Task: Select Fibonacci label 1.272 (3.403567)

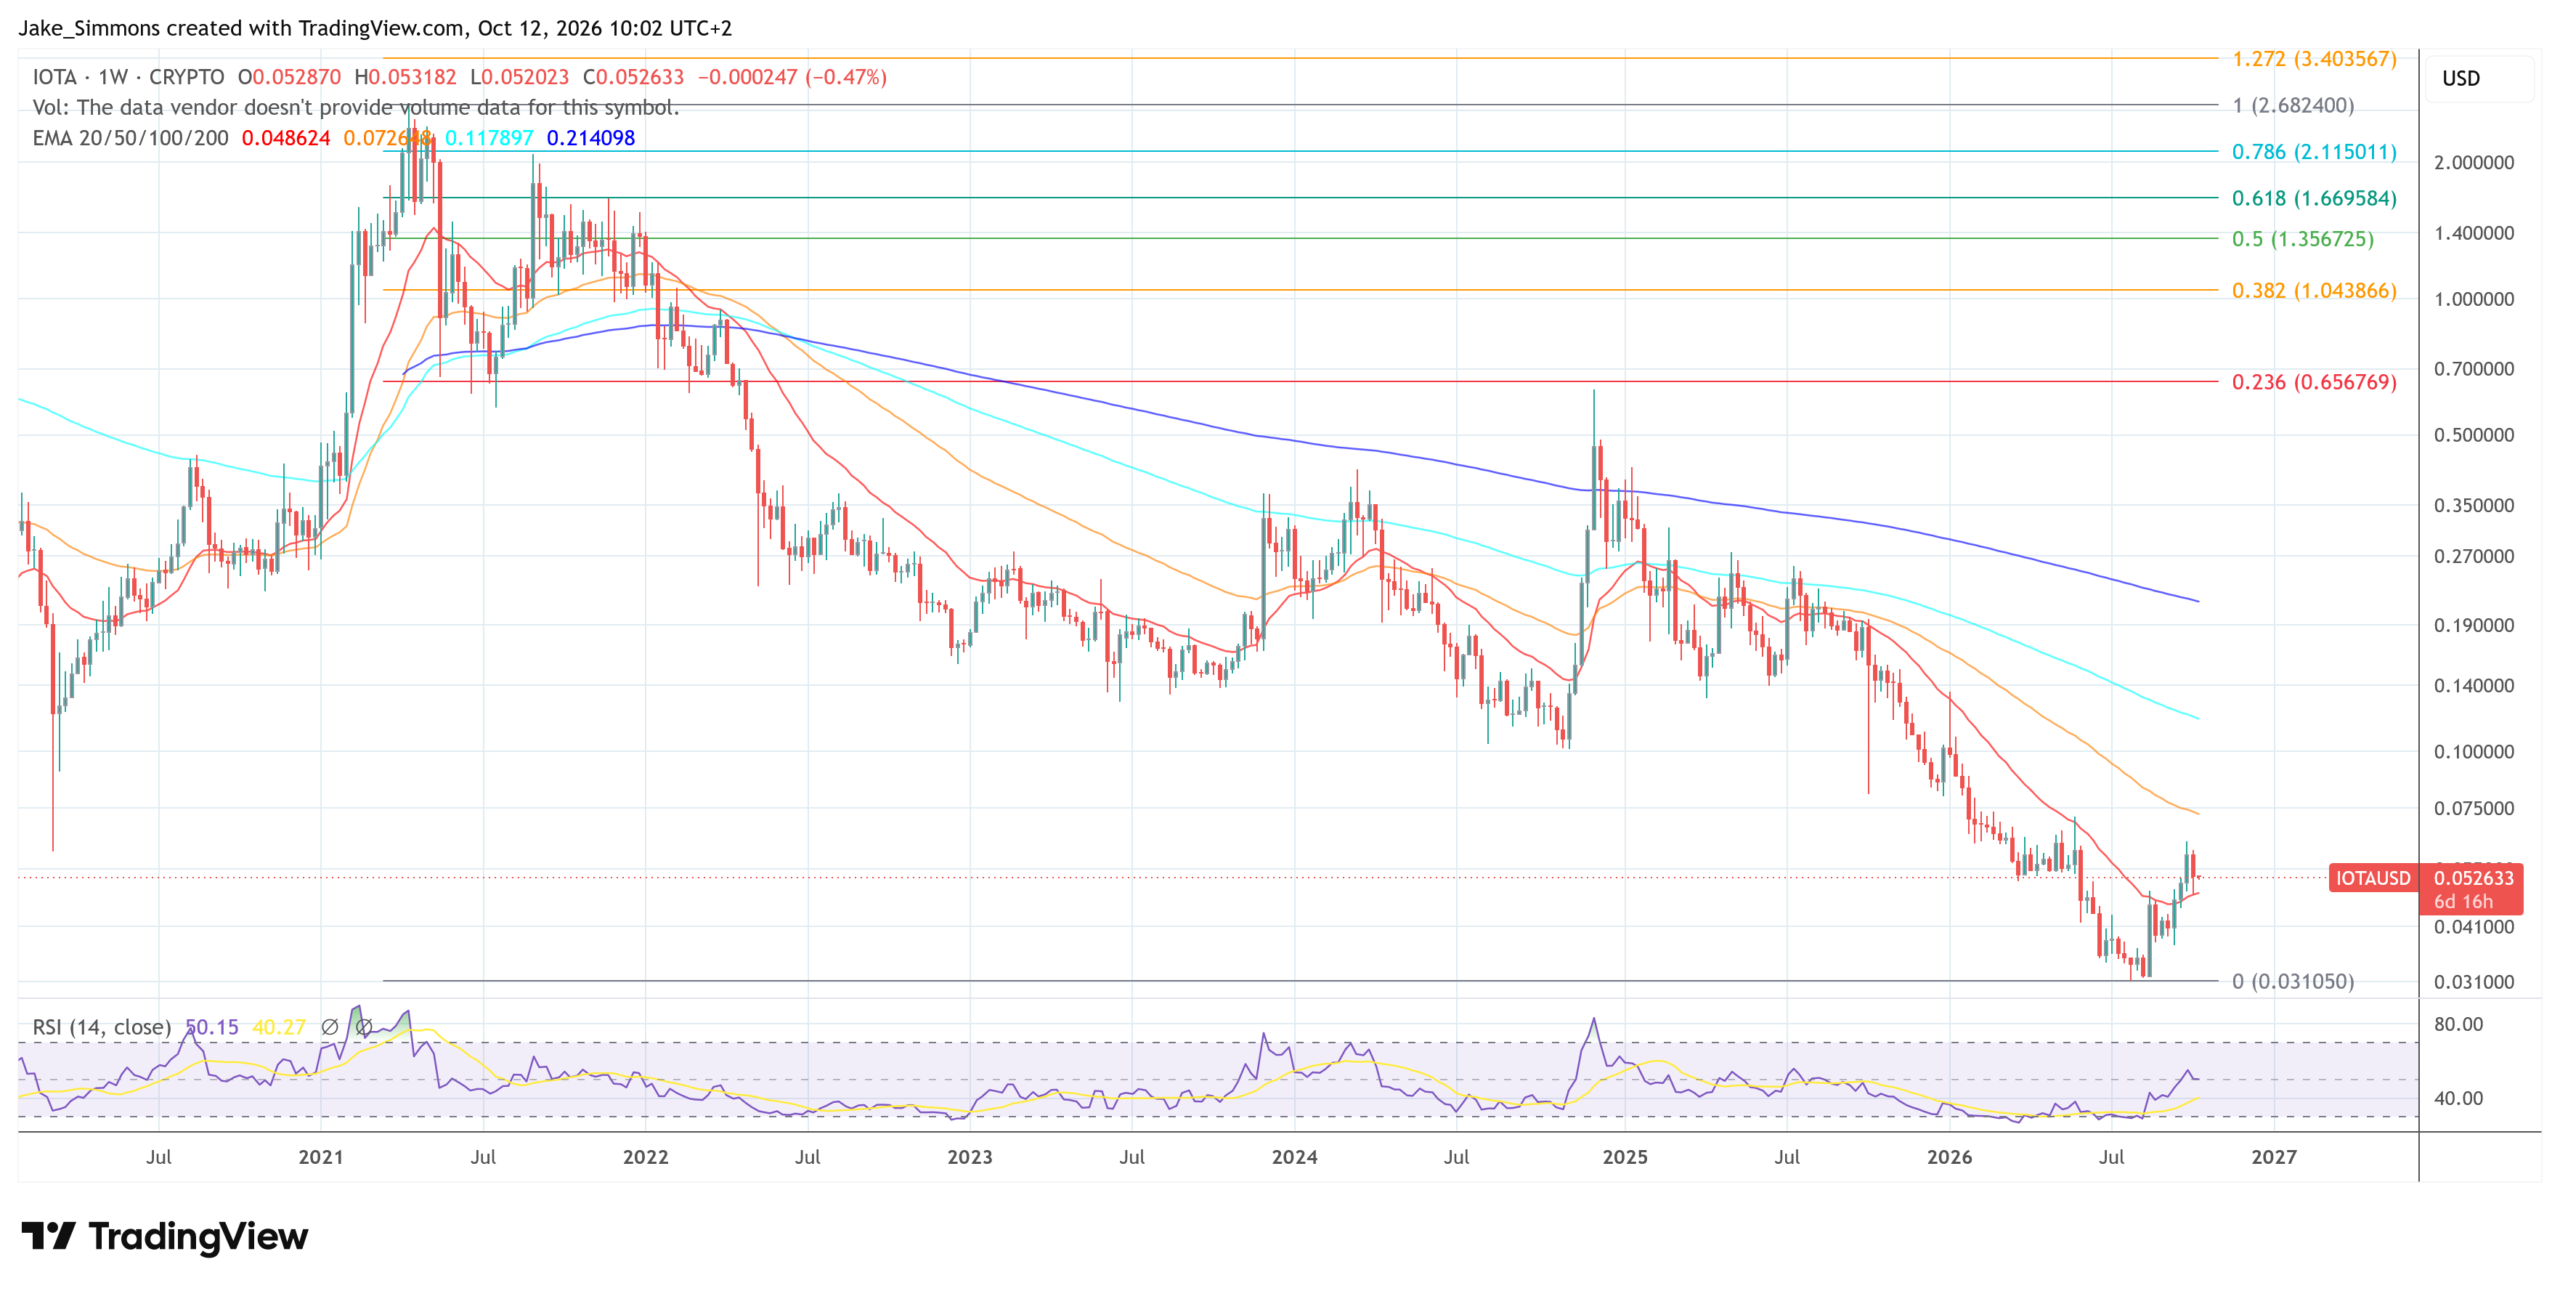Action: (x=2314, y=59)
